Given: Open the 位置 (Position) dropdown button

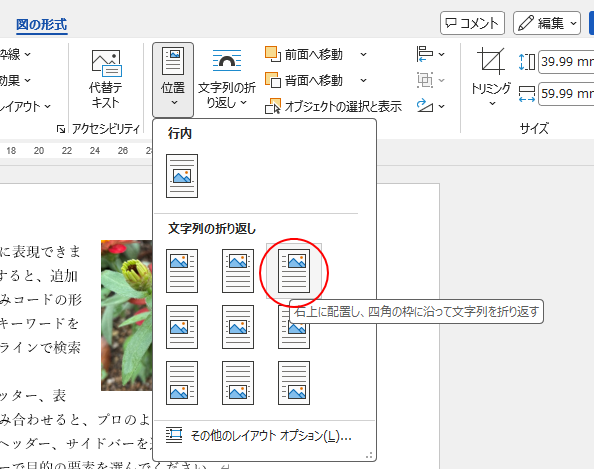Looking at the screenshot, I should tap(173, 80).
